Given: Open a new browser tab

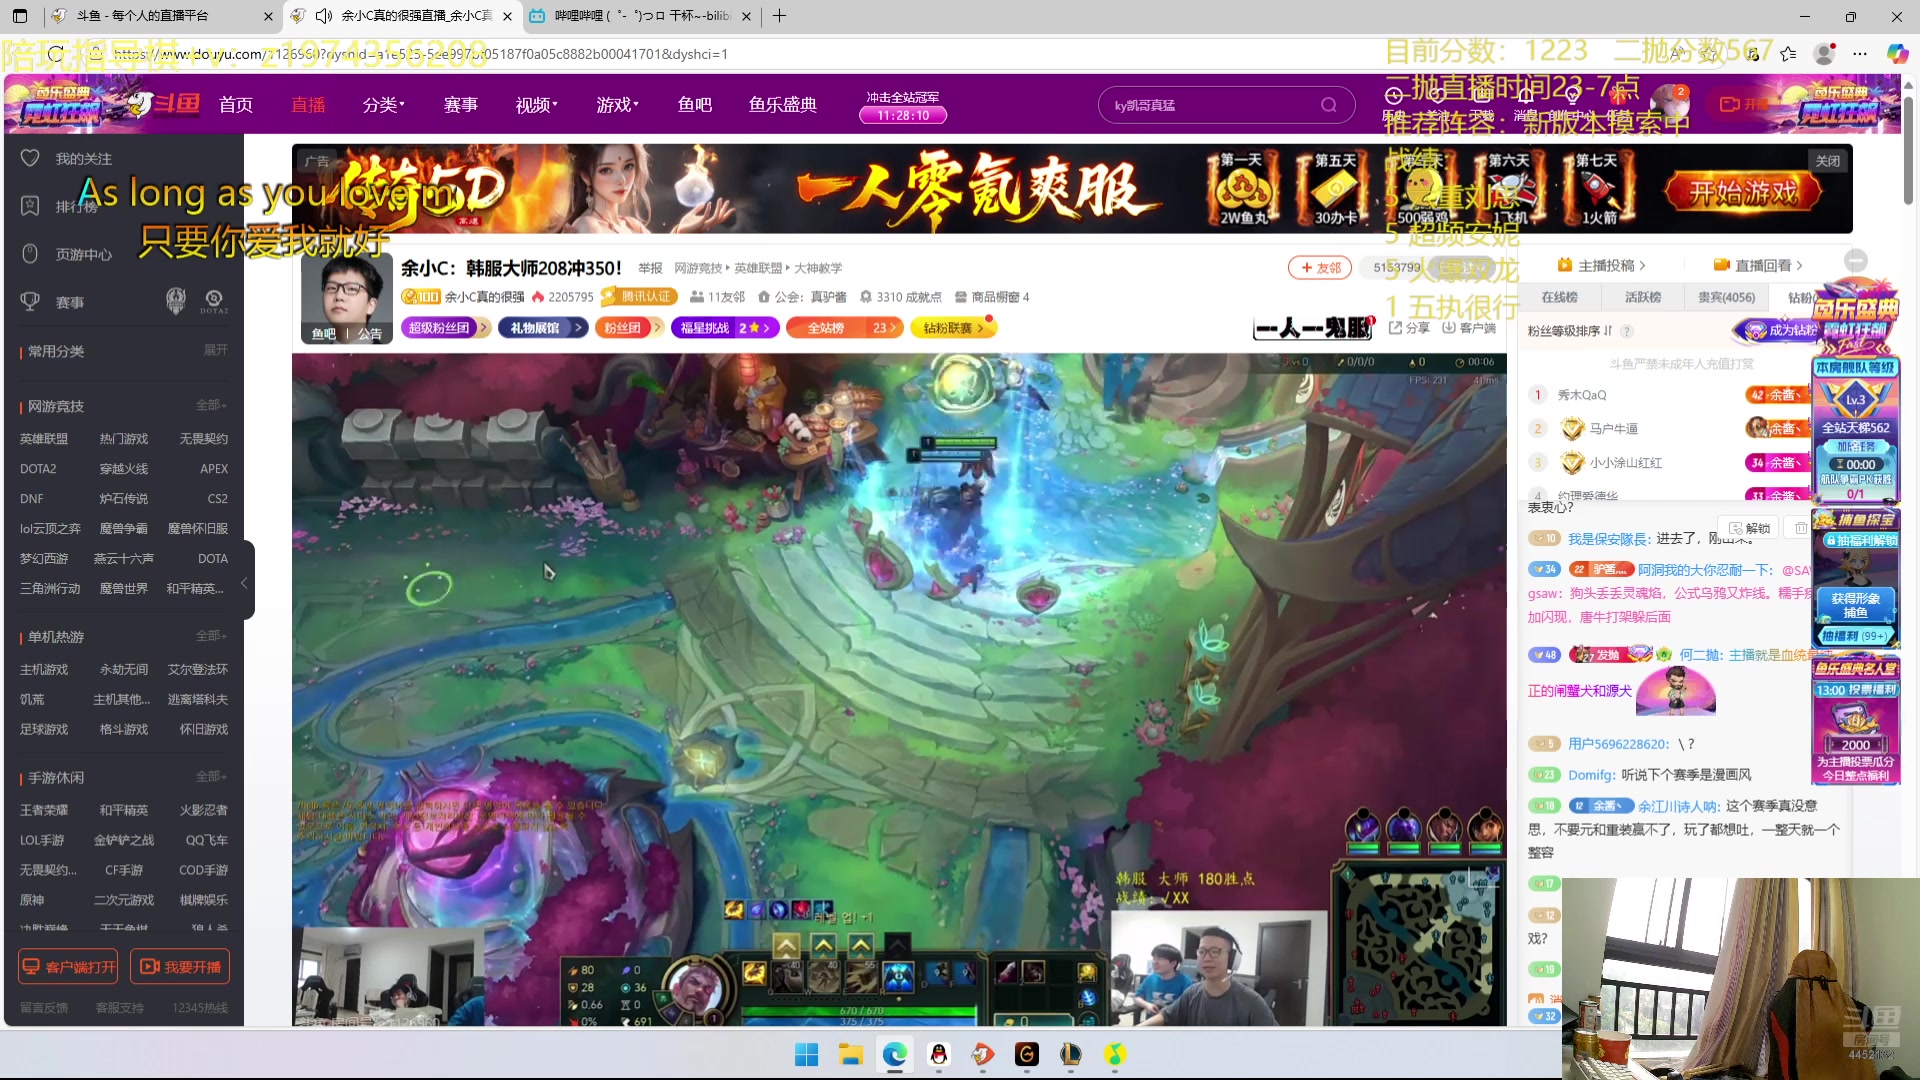Looking at the screenshot, I should tap(779, 16).
